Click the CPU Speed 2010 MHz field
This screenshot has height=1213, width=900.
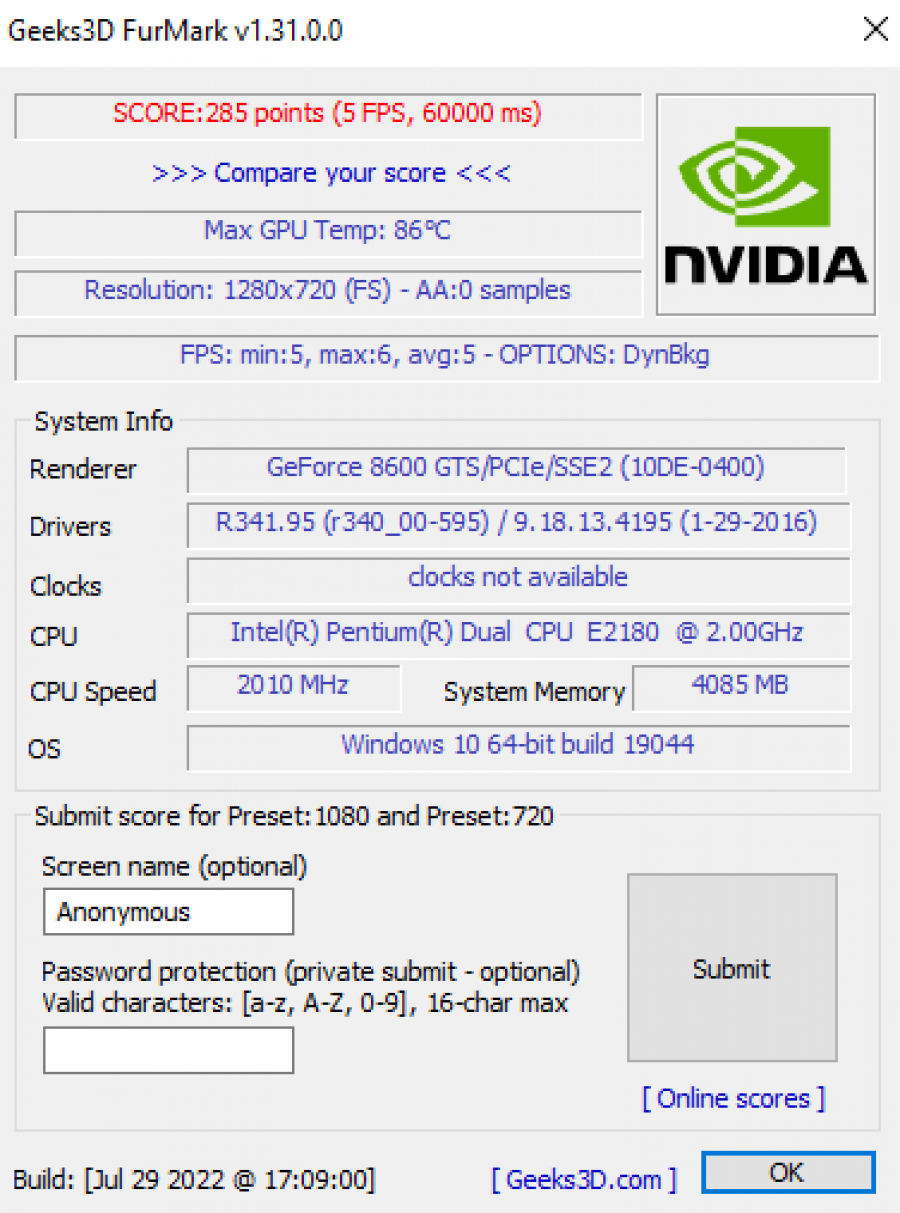pyautogui.click(x=293, y=687)
